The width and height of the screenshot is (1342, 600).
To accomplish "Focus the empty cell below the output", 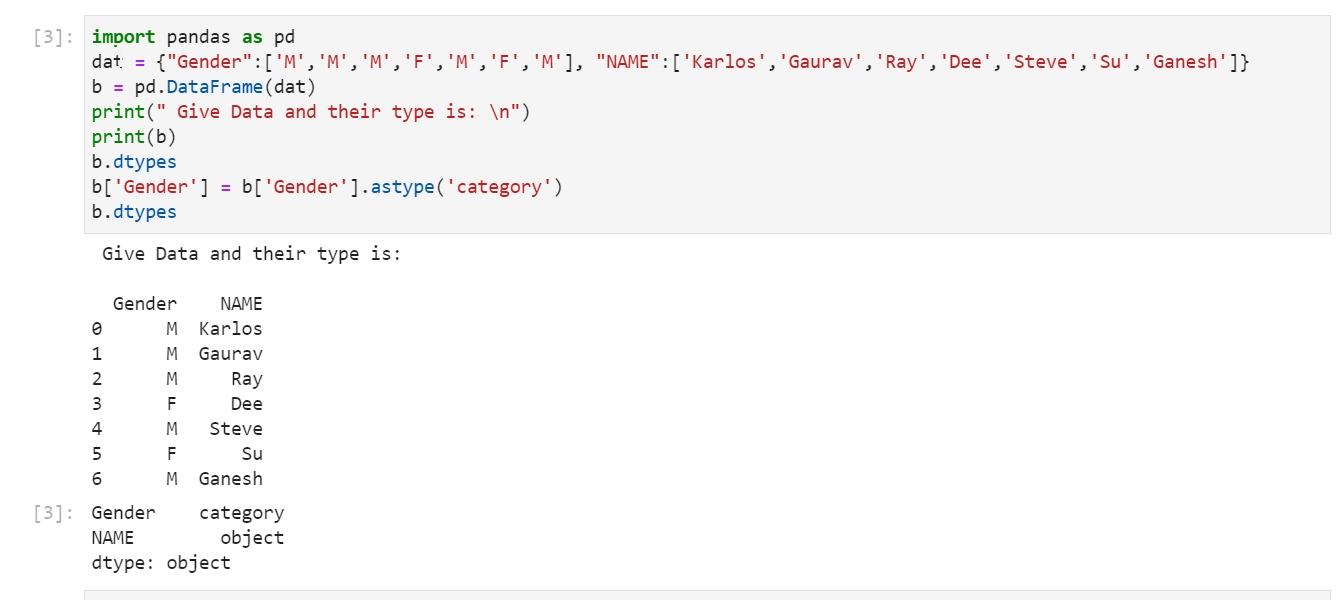I will point(707,595).
